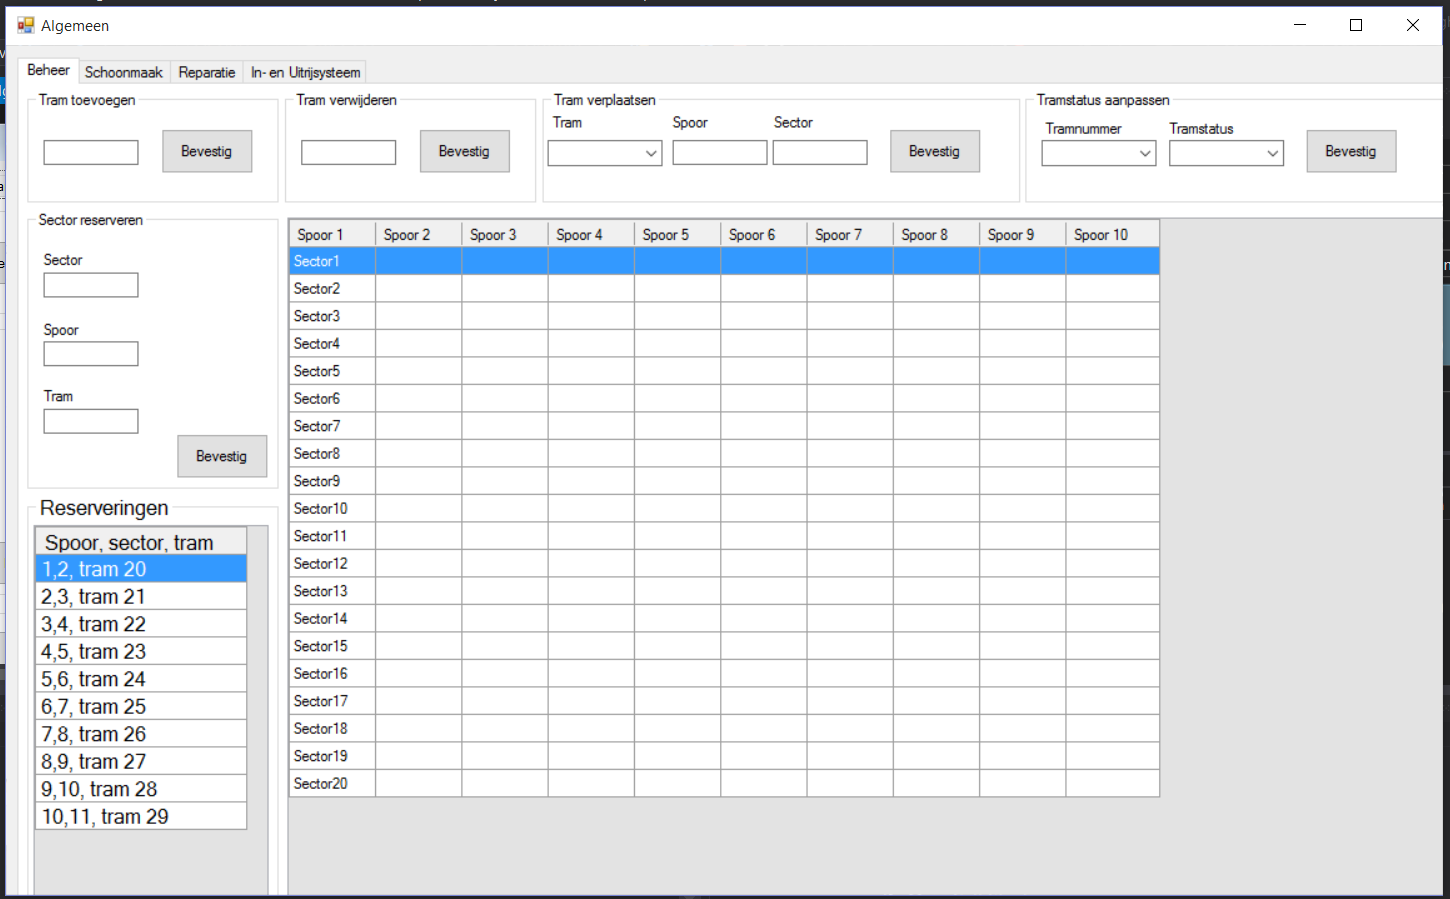This screenshot has height=899, width=1450.
Task: Click the Algemeen window app icon
Action: (25, 25)
